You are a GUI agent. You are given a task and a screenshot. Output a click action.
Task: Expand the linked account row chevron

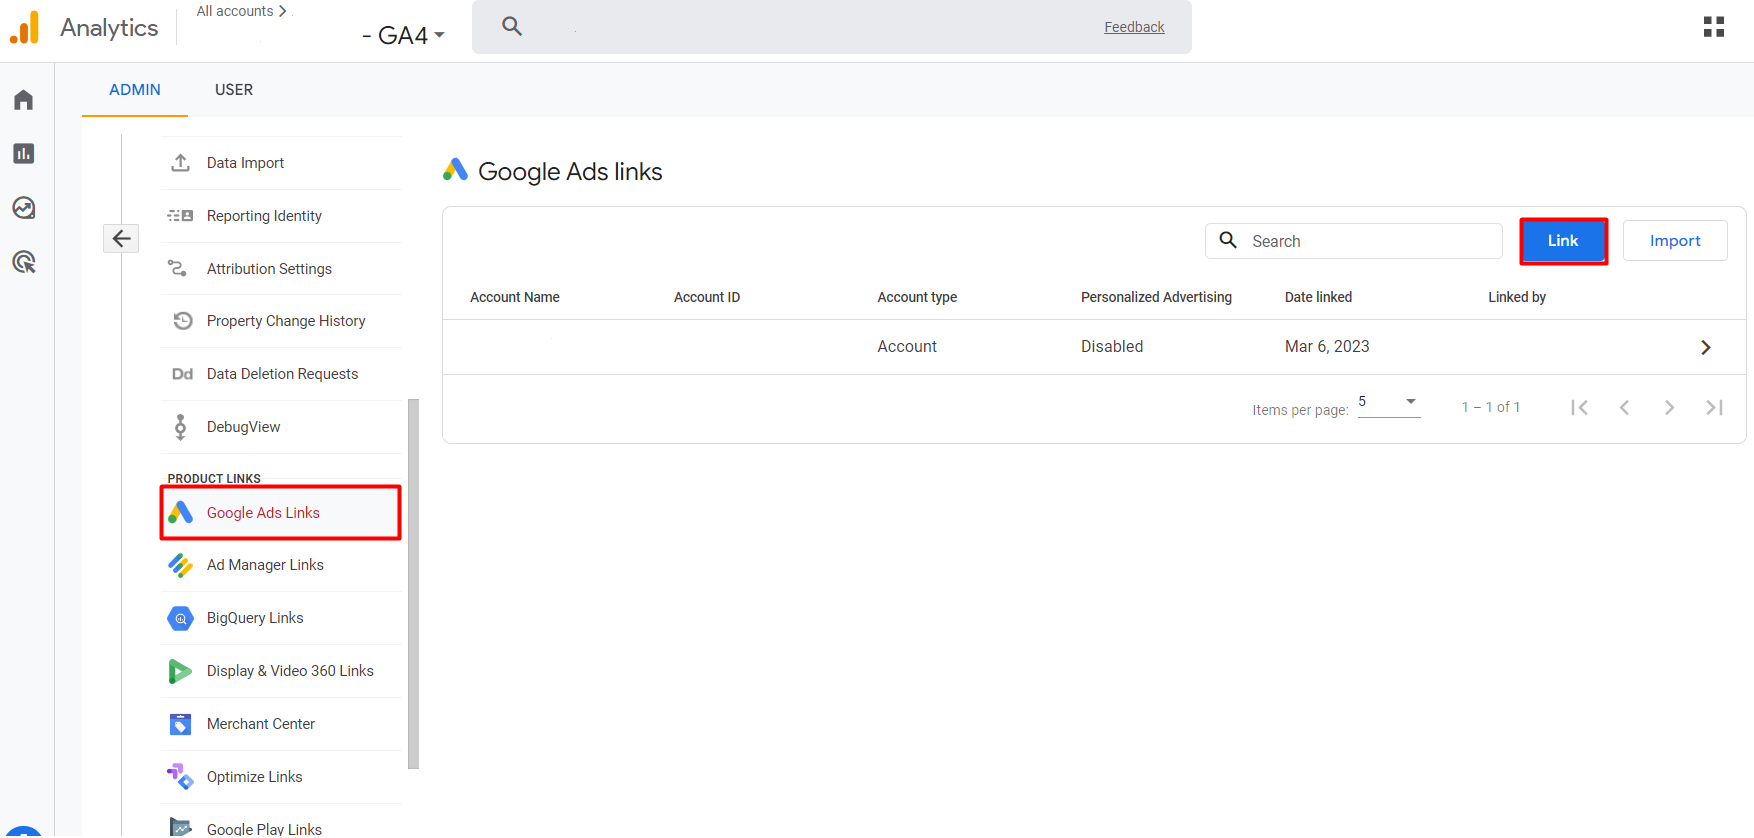click(x=1705, y=347)
